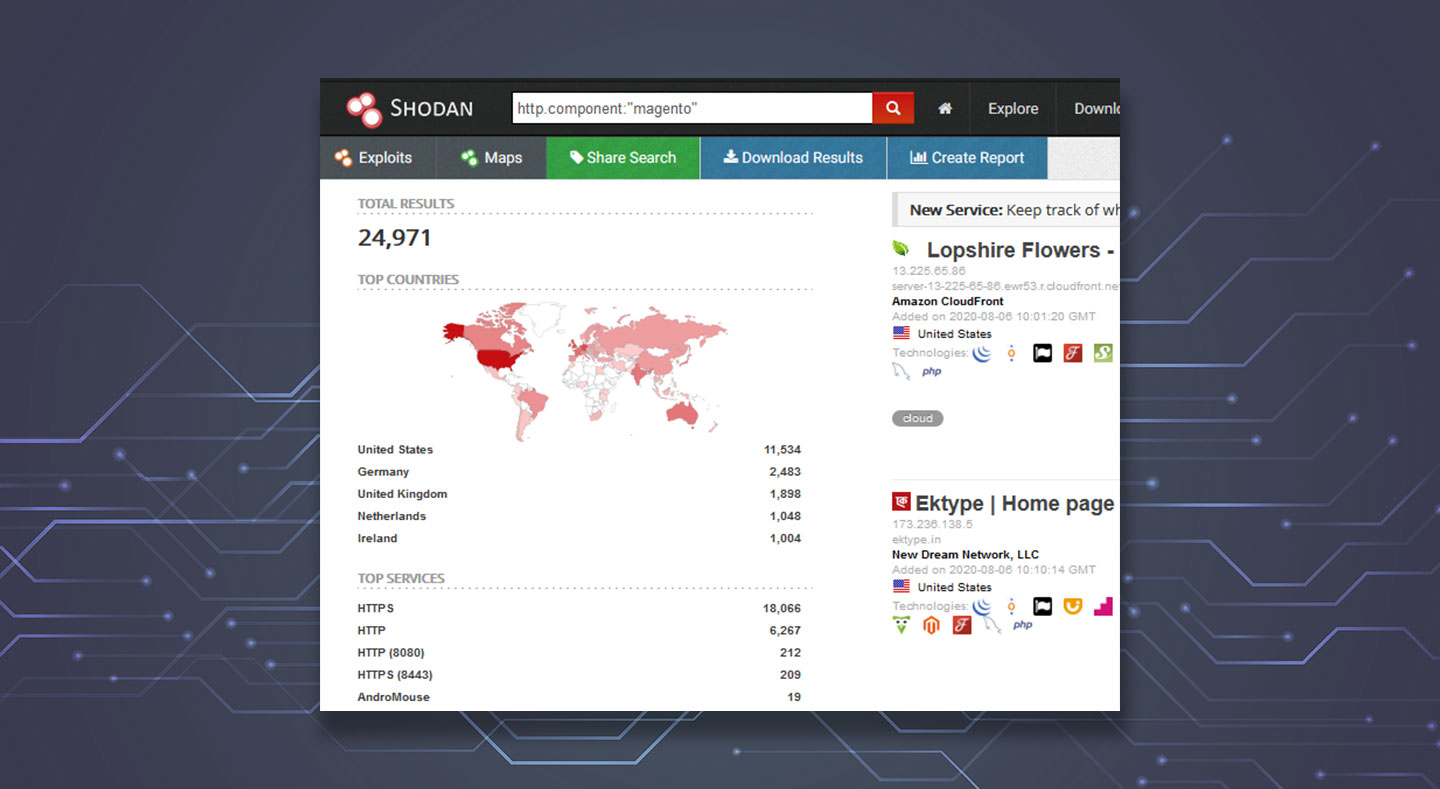Click the php icon under Lopshire Flowers
1440x789 pixels.
[x=931, y=372]
